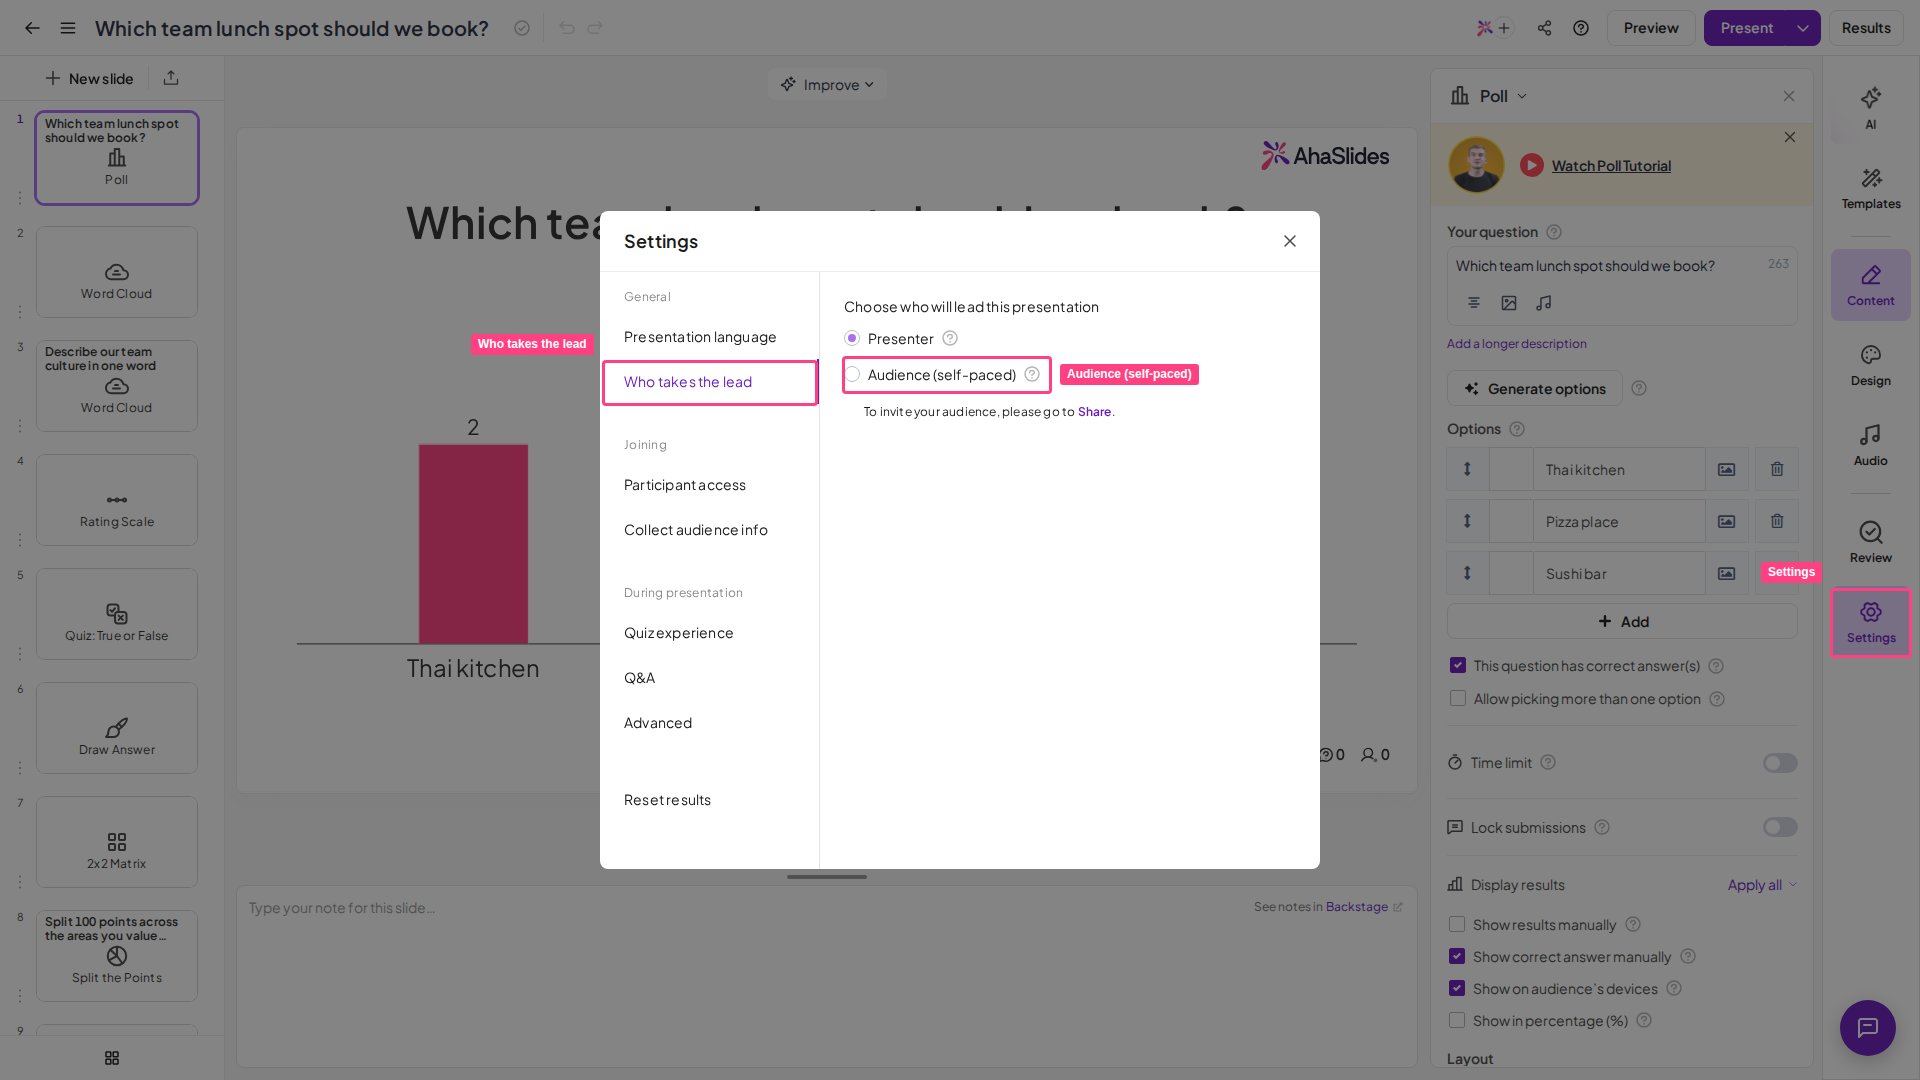Image resolution: width=1920 pixels, height=1080 pixels.
Task: Click the Generate options button
Action: click(1535, 389)
